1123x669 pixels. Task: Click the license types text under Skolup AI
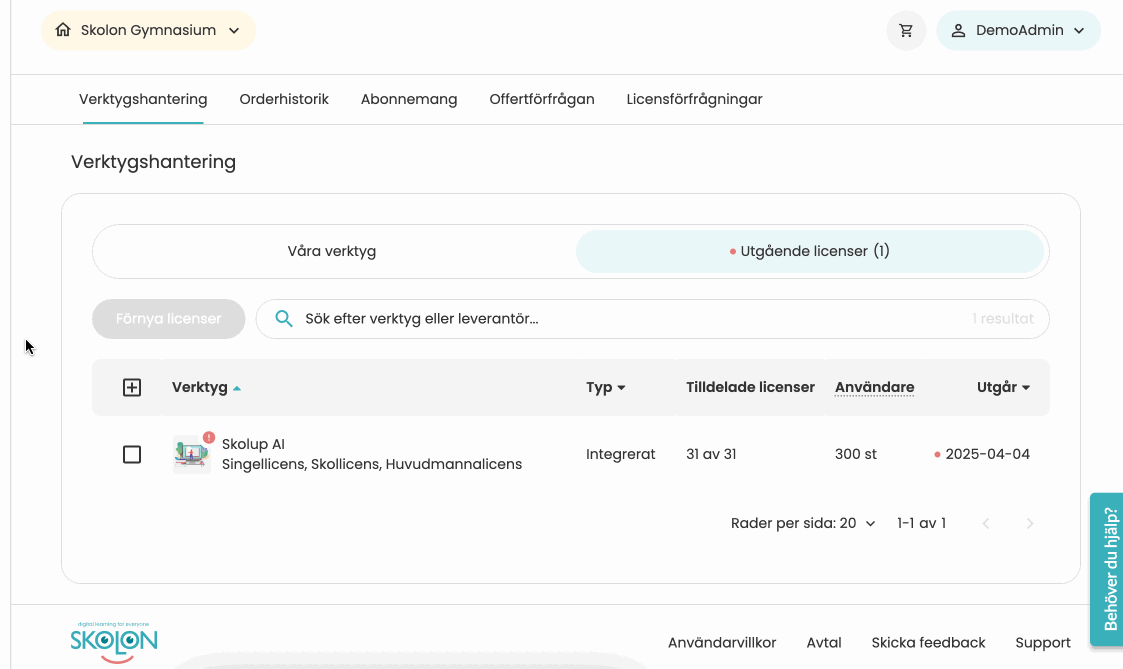click(x=372, y=464)
